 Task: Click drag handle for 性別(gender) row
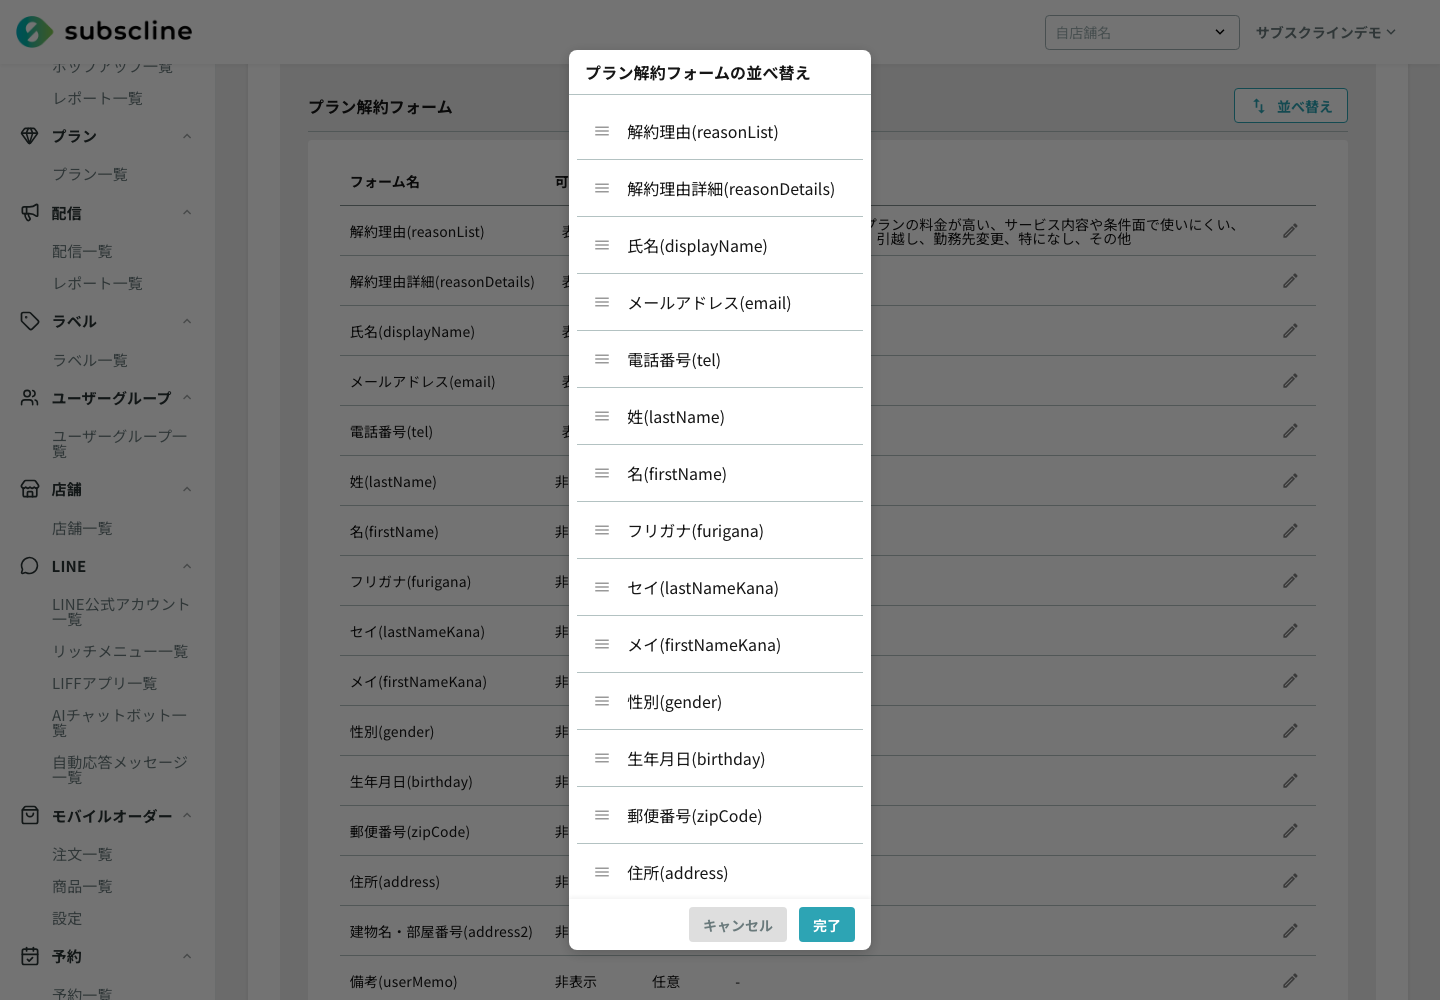click(x=602, y=701)
